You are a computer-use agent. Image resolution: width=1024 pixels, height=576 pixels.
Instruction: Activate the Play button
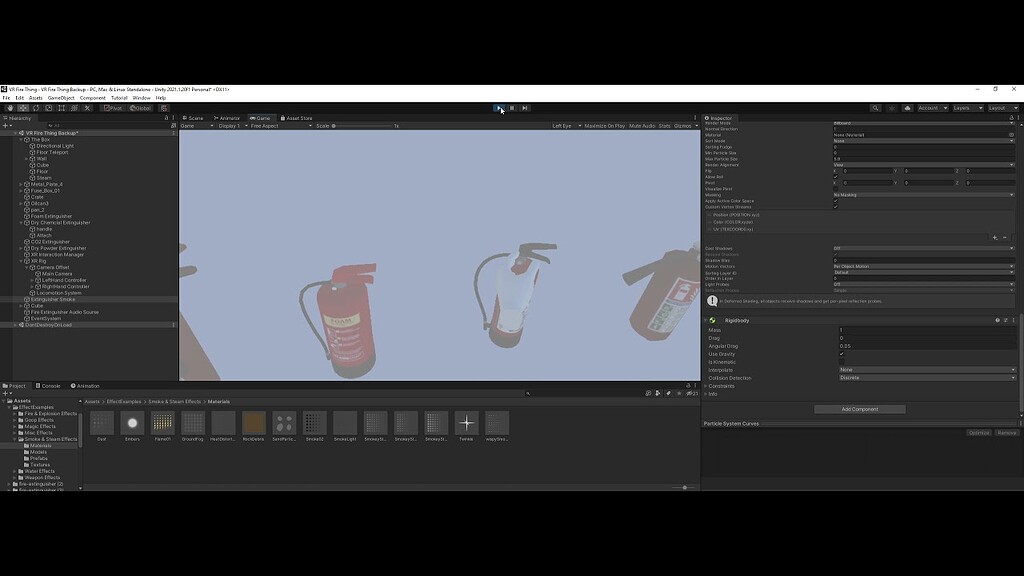[499, 108]
